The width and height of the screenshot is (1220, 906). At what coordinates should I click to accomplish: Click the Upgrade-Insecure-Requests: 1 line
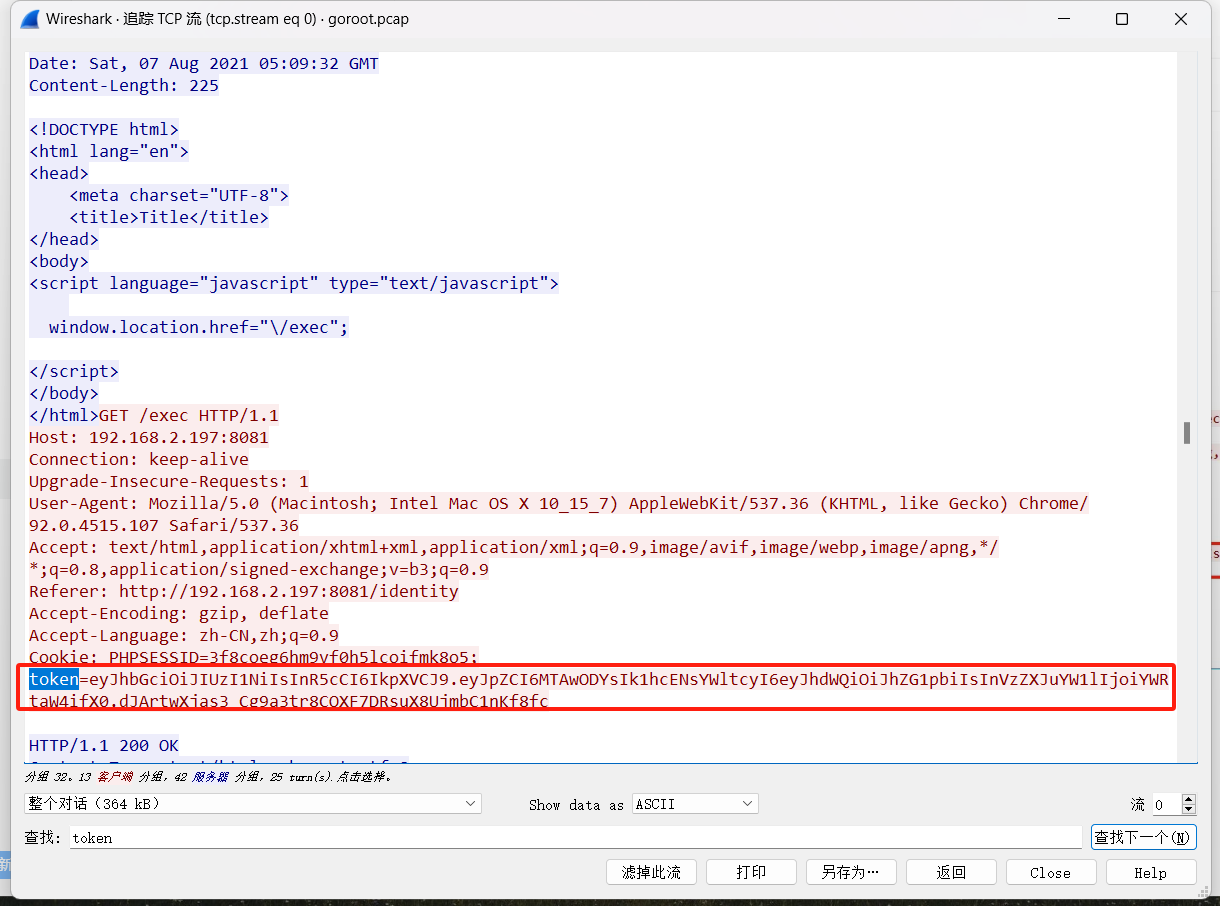click(x=169, y=481)
